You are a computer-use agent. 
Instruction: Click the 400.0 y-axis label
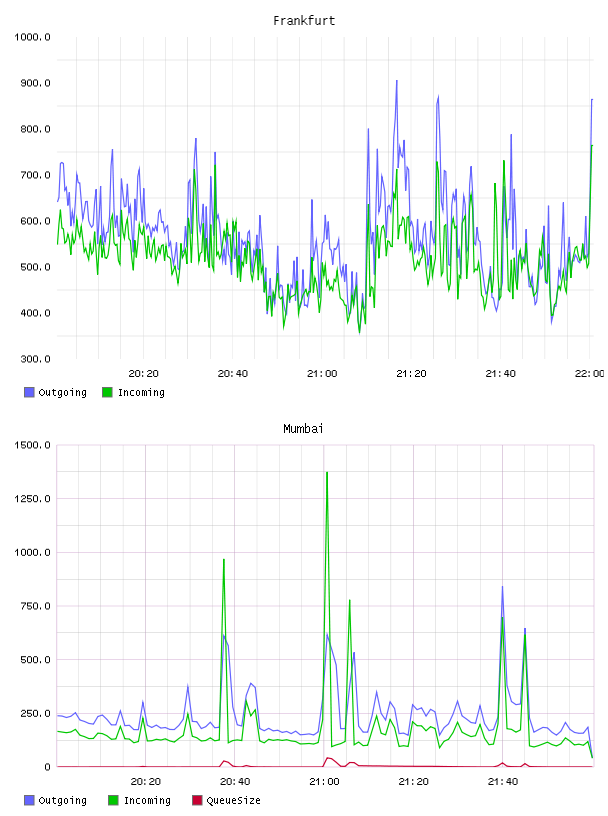tap(35, 313)
